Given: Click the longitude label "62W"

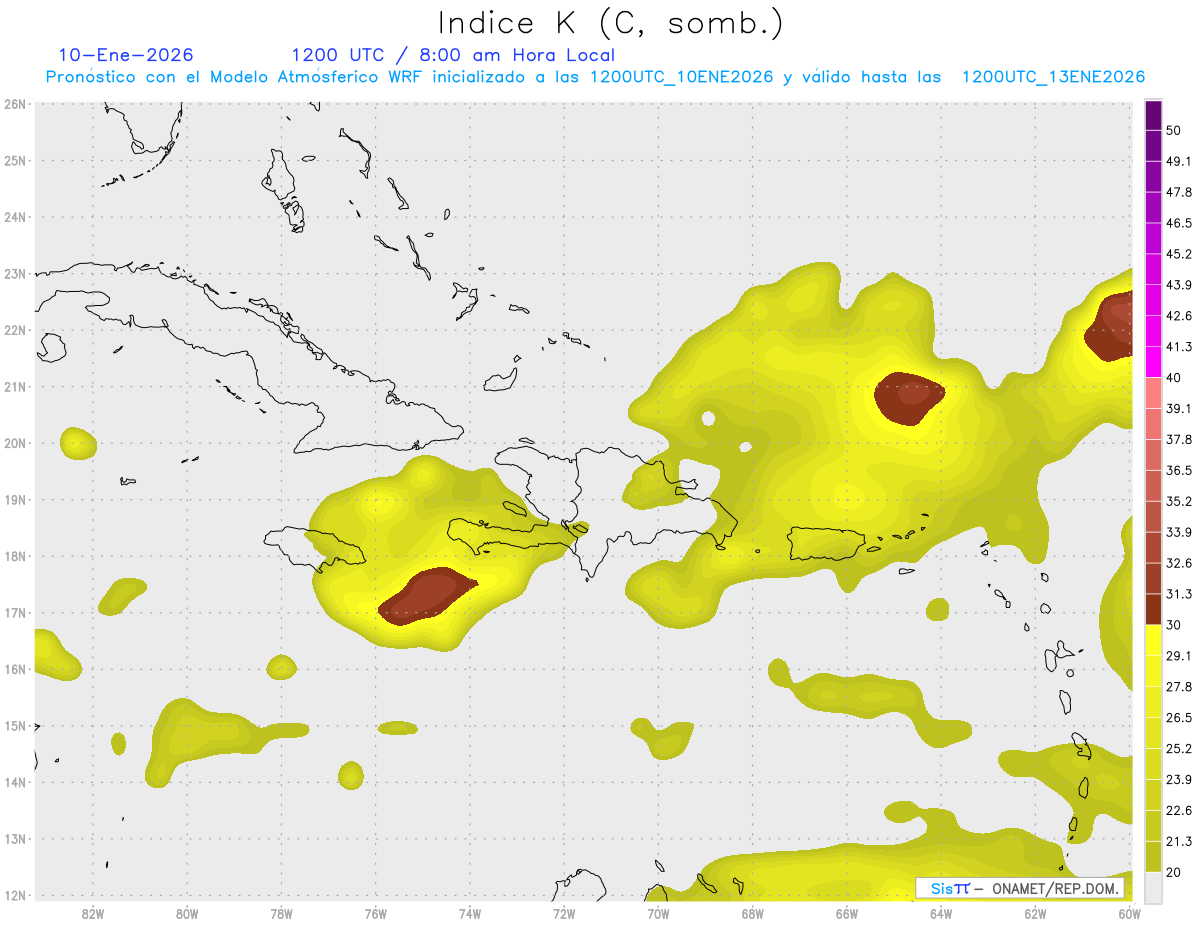Looking at the screenshot, I should click(1035, 913).
